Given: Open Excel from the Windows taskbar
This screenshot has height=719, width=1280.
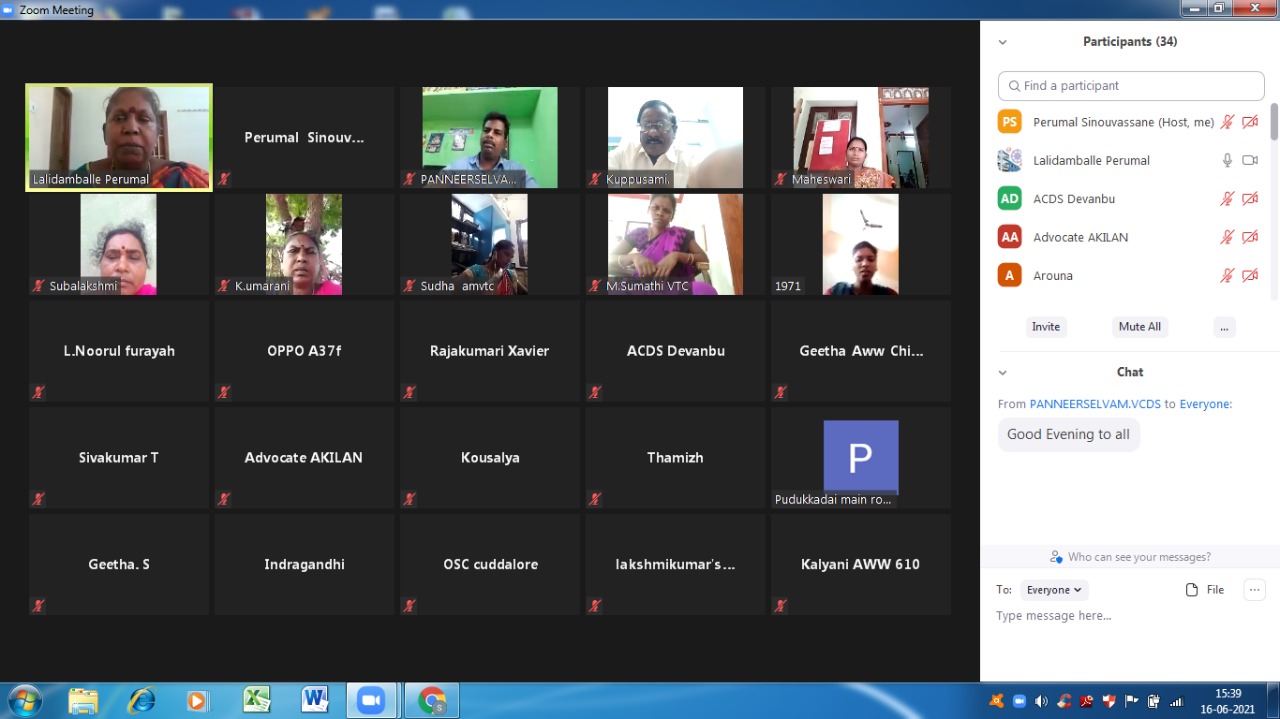Looking at the screenshot, I should [x=256, y=701].
